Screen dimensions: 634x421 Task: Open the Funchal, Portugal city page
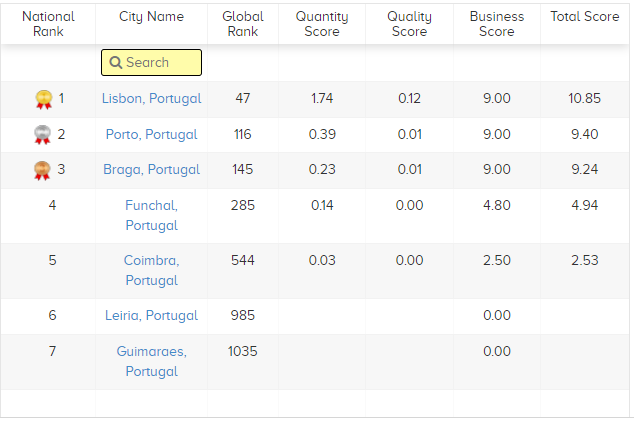[x=151, y=215]
